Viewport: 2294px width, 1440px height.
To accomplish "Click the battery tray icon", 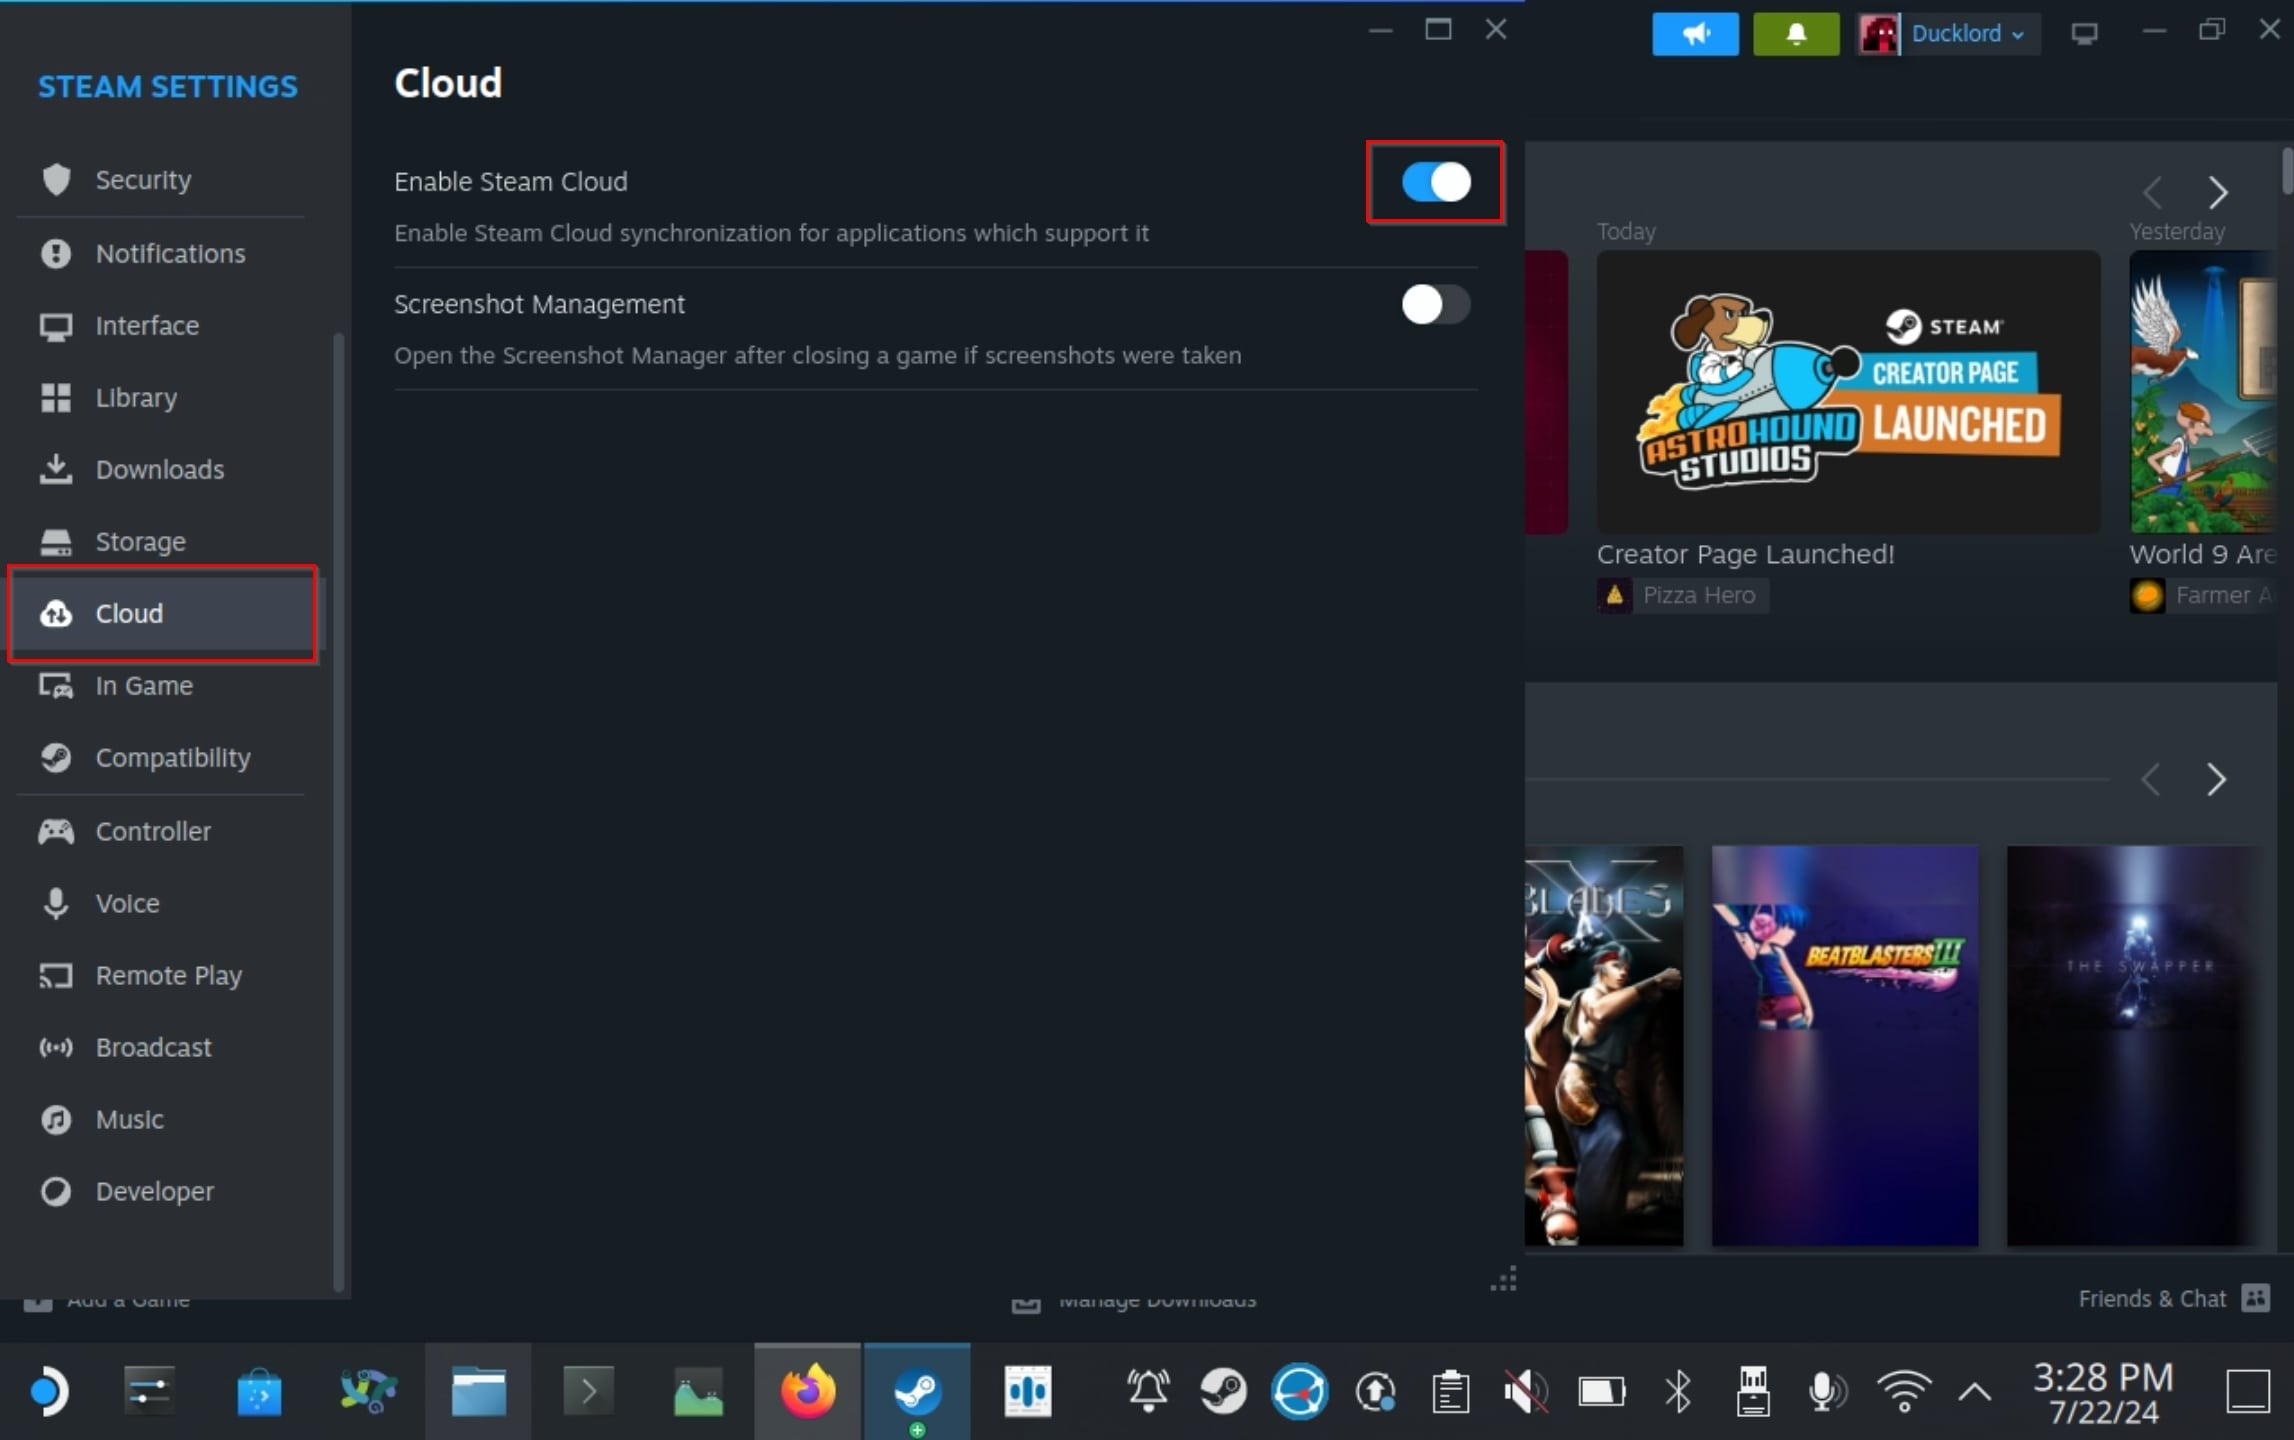I will [x=1601, y=1391].
